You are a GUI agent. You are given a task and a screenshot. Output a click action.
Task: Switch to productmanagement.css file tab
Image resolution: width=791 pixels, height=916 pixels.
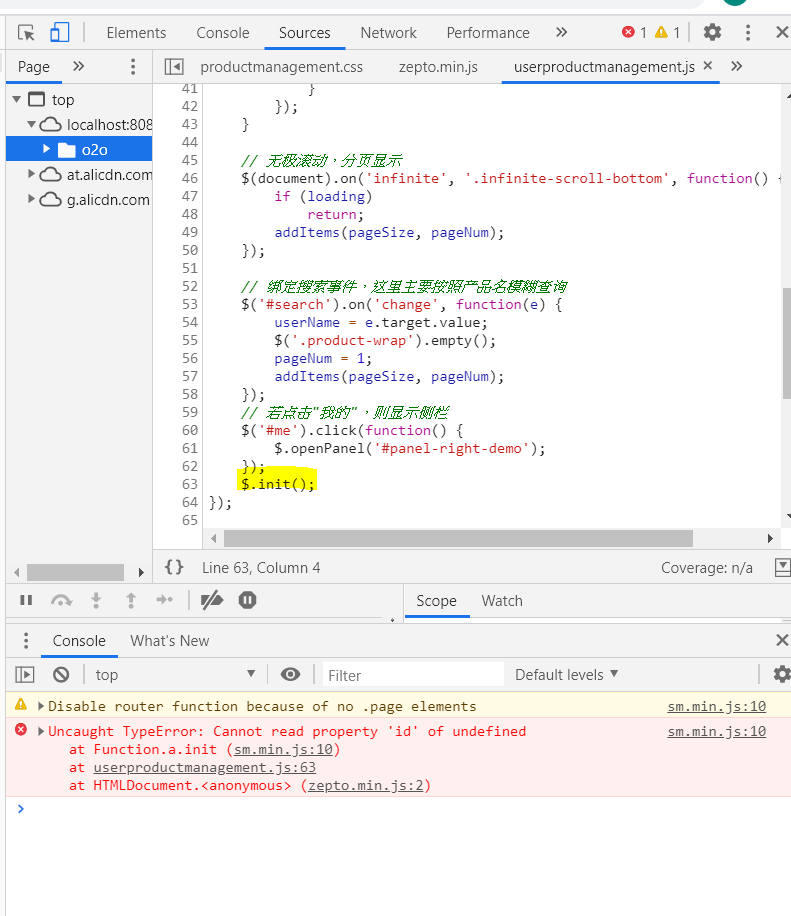(282, 67)
